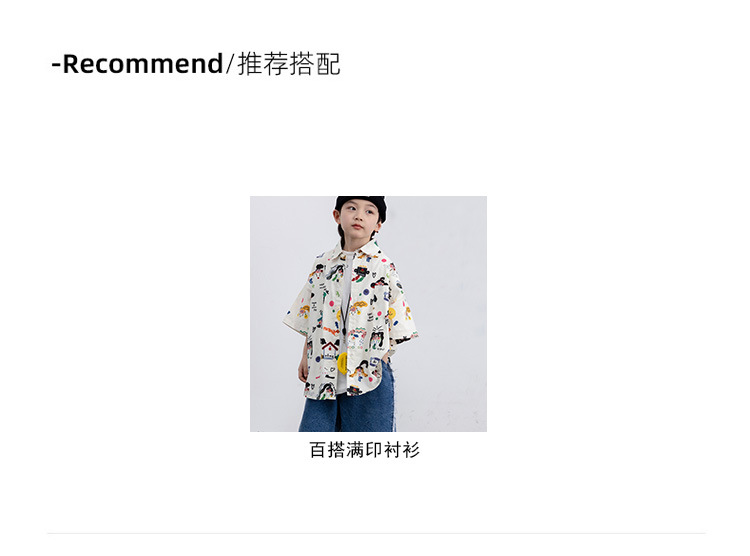
Task: Click the bold "Recommend" heading word
Action: click(143, 64)
